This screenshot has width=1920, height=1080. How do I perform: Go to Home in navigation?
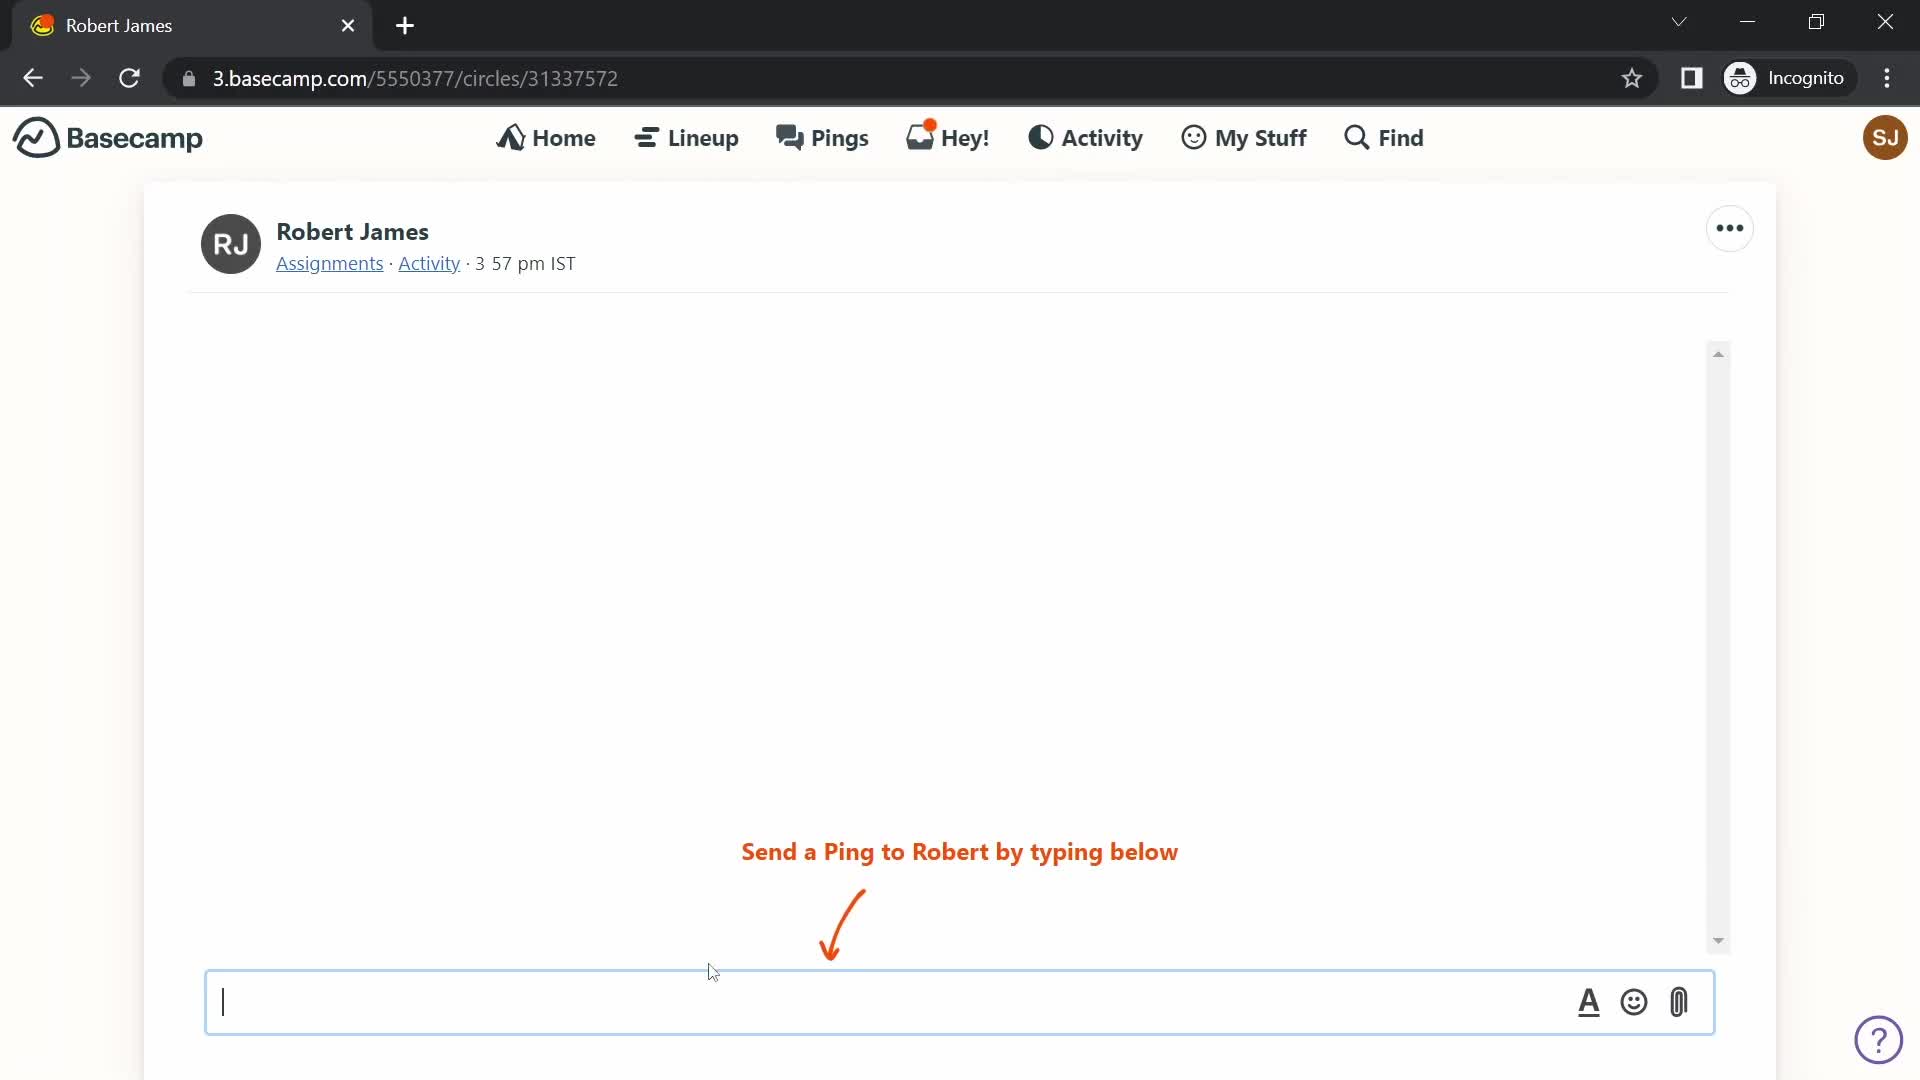(546, 138)
